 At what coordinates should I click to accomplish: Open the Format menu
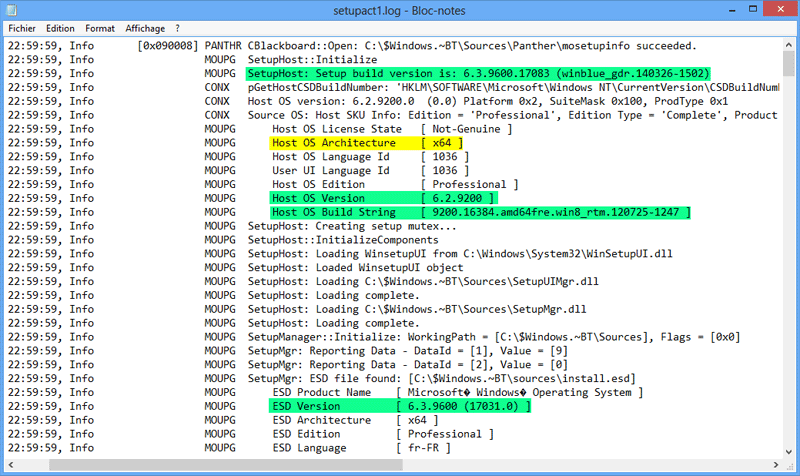pyautogui.click(x=100, y=29)
